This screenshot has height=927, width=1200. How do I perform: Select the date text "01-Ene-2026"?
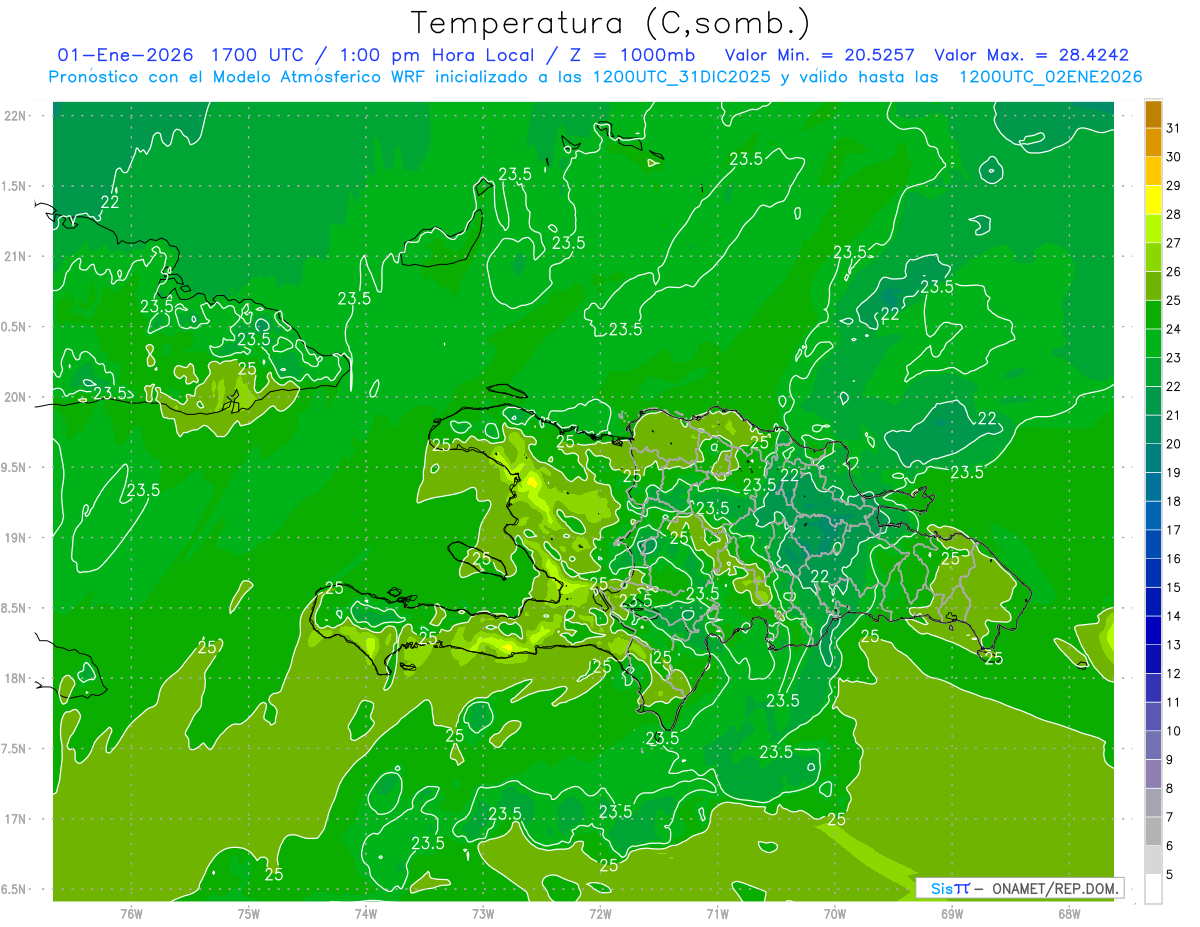(125, 55)
